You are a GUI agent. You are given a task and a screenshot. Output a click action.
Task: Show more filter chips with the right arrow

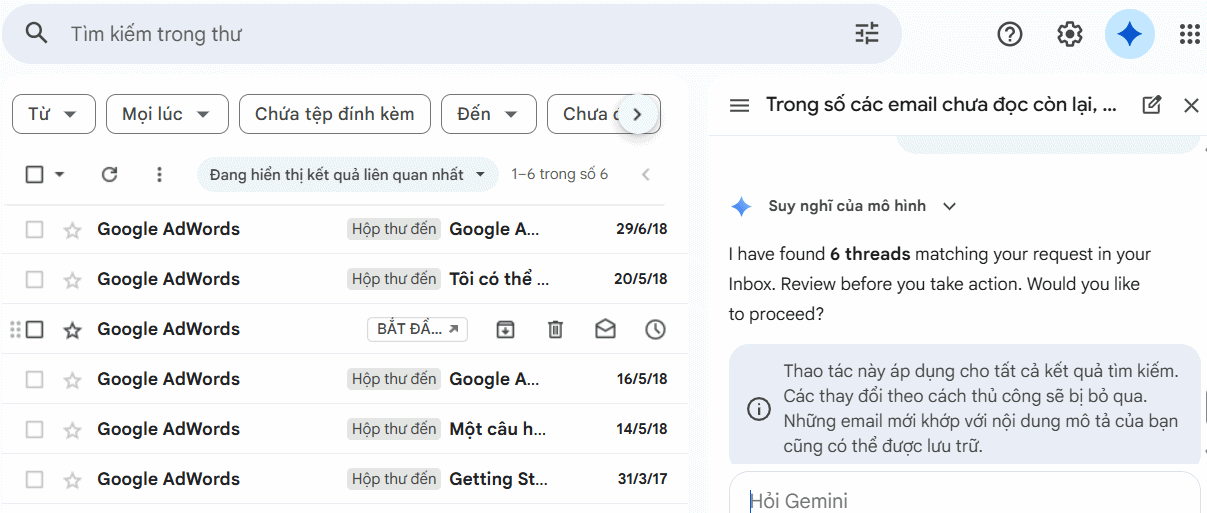[x=638, y=114]
